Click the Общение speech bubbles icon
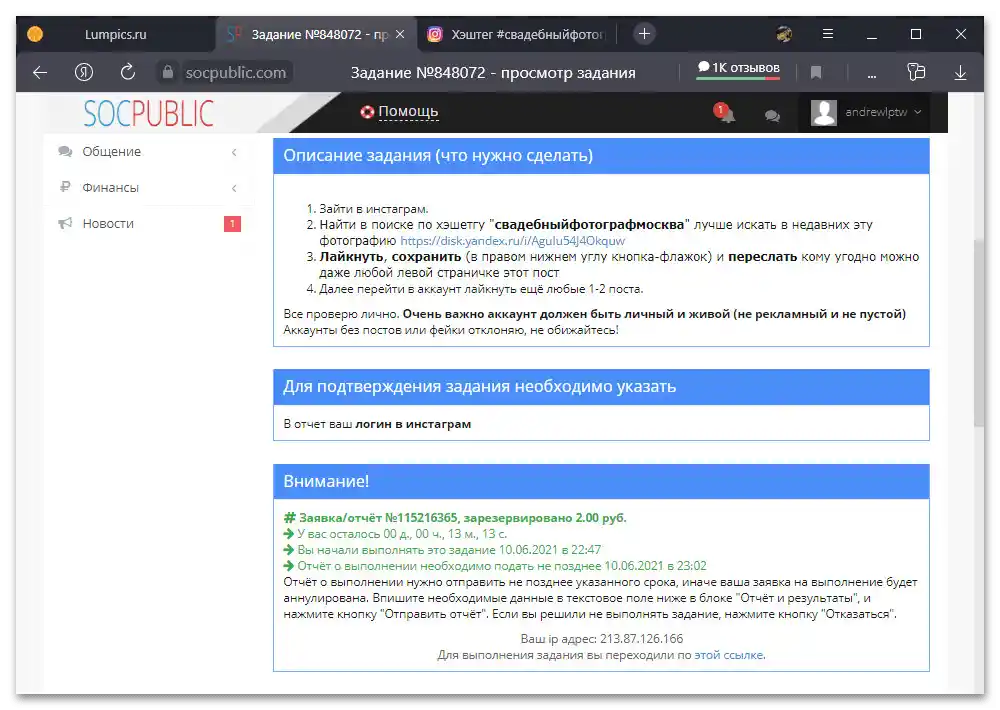Image resolution: width=1000 pixels, height=710 pixels. coord(65,152)
